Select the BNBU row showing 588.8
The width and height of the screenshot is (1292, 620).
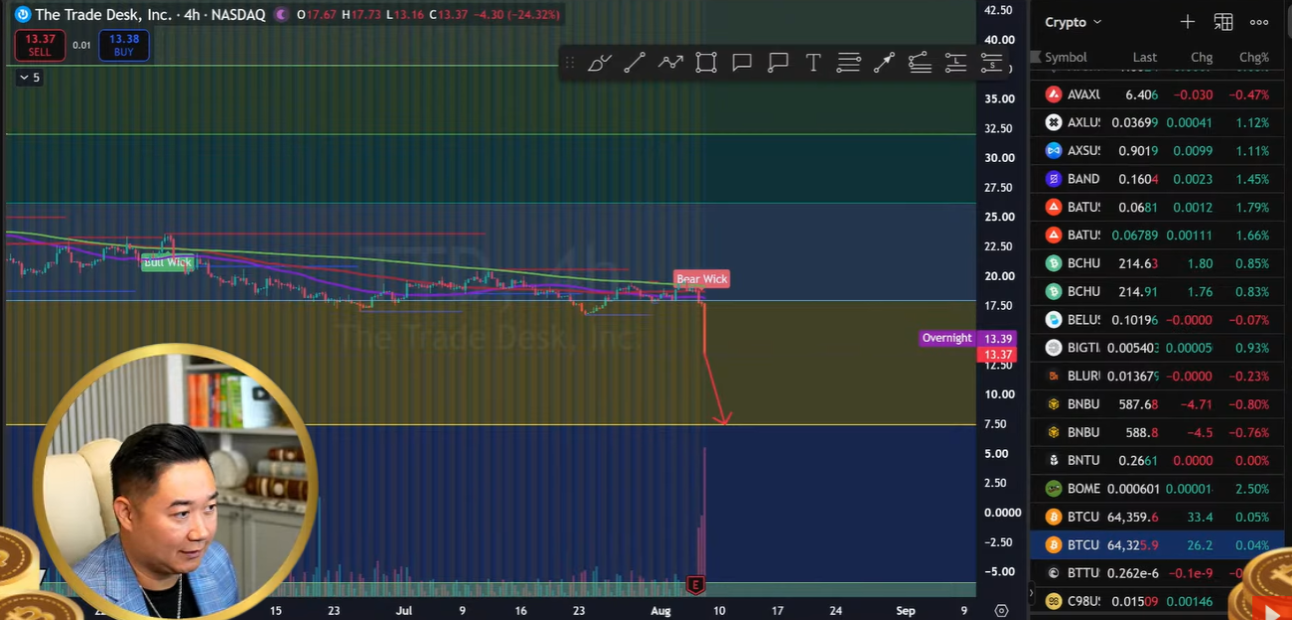1157,433
